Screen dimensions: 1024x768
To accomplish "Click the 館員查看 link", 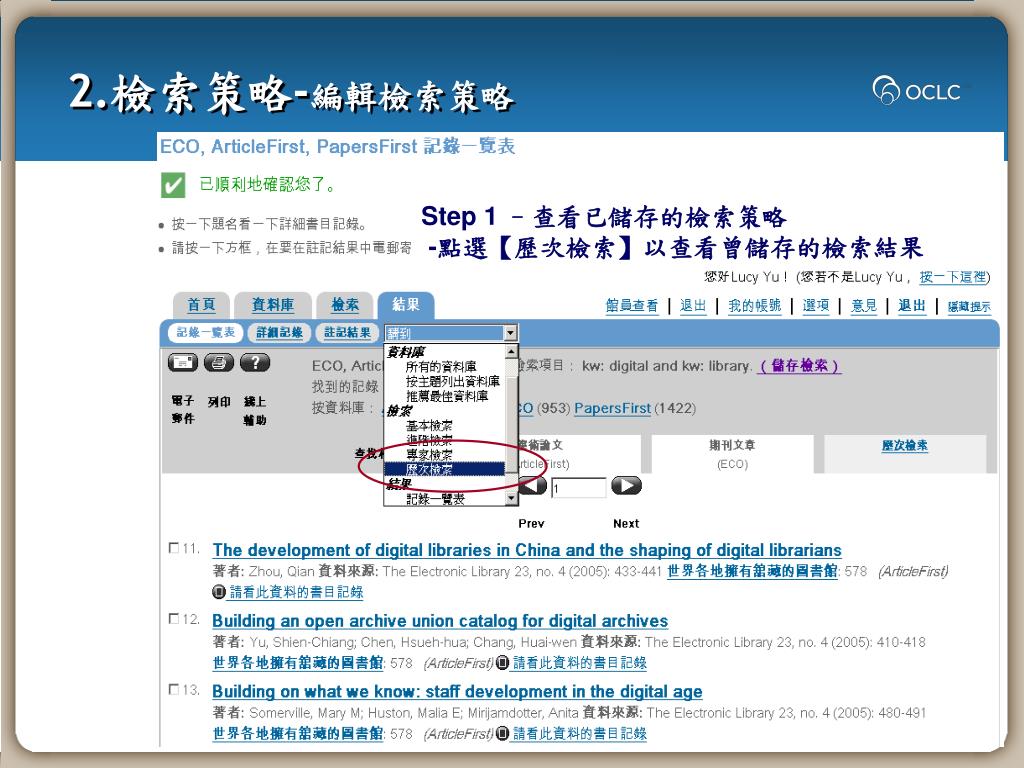I will pos(632,306).
